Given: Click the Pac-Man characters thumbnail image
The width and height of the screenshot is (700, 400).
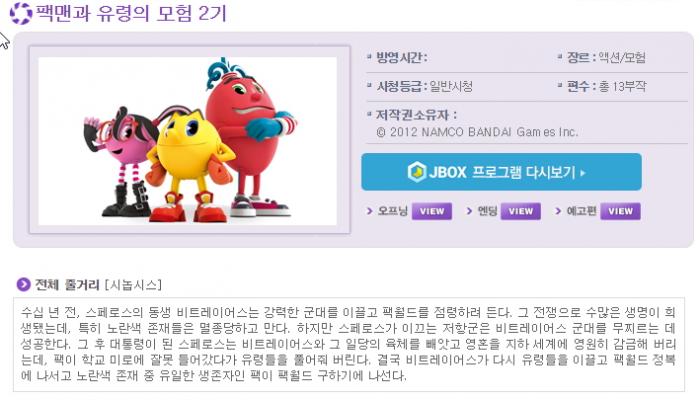Looking at the screenshot, I should pos(188,141).
